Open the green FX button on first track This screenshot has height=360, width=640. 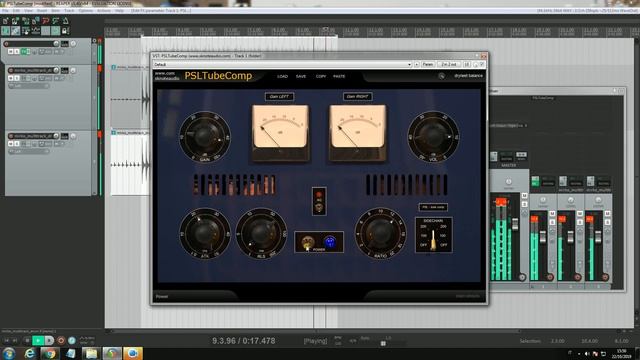25,52
